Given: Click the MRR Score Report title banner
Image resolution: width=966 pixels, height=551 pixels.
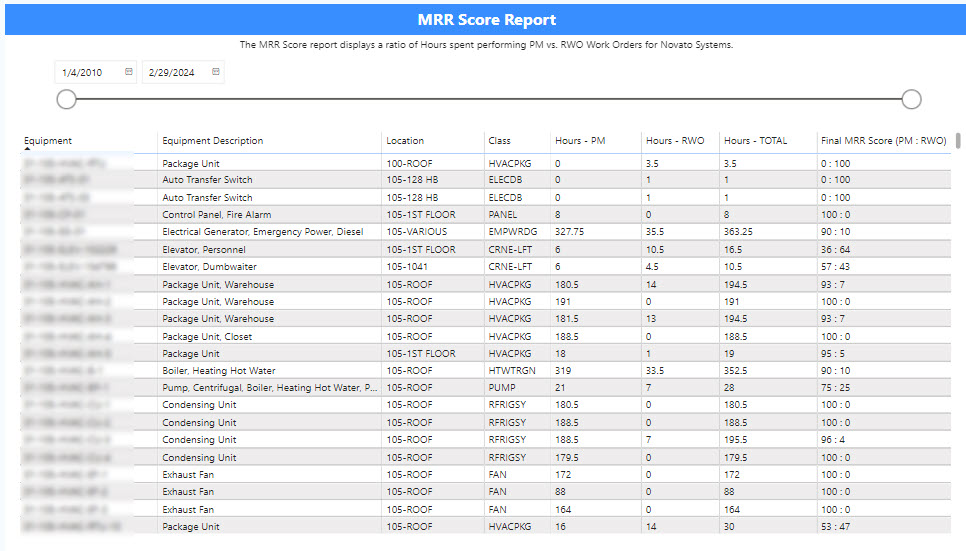Looking at the screenshot, I should 486,20.
